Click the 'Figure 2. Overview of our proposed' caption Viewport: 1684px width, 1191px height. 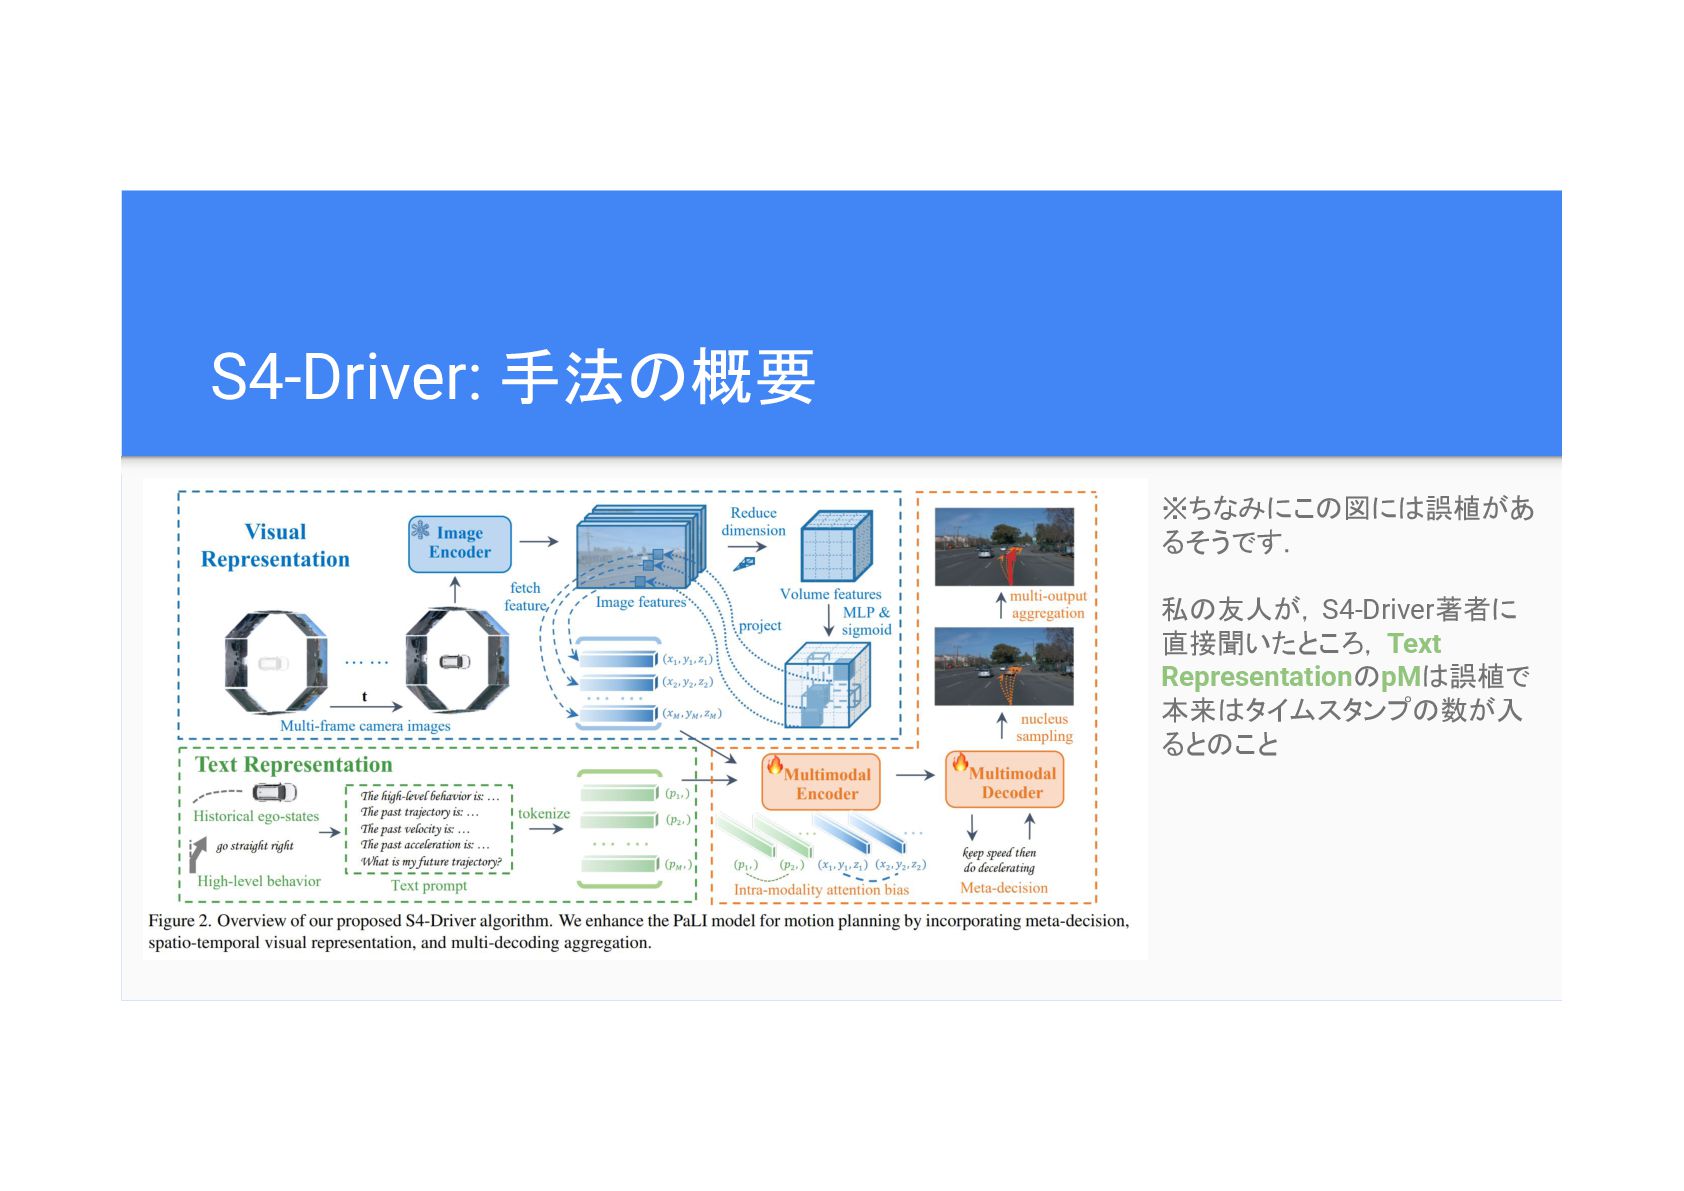pos(638,931)
